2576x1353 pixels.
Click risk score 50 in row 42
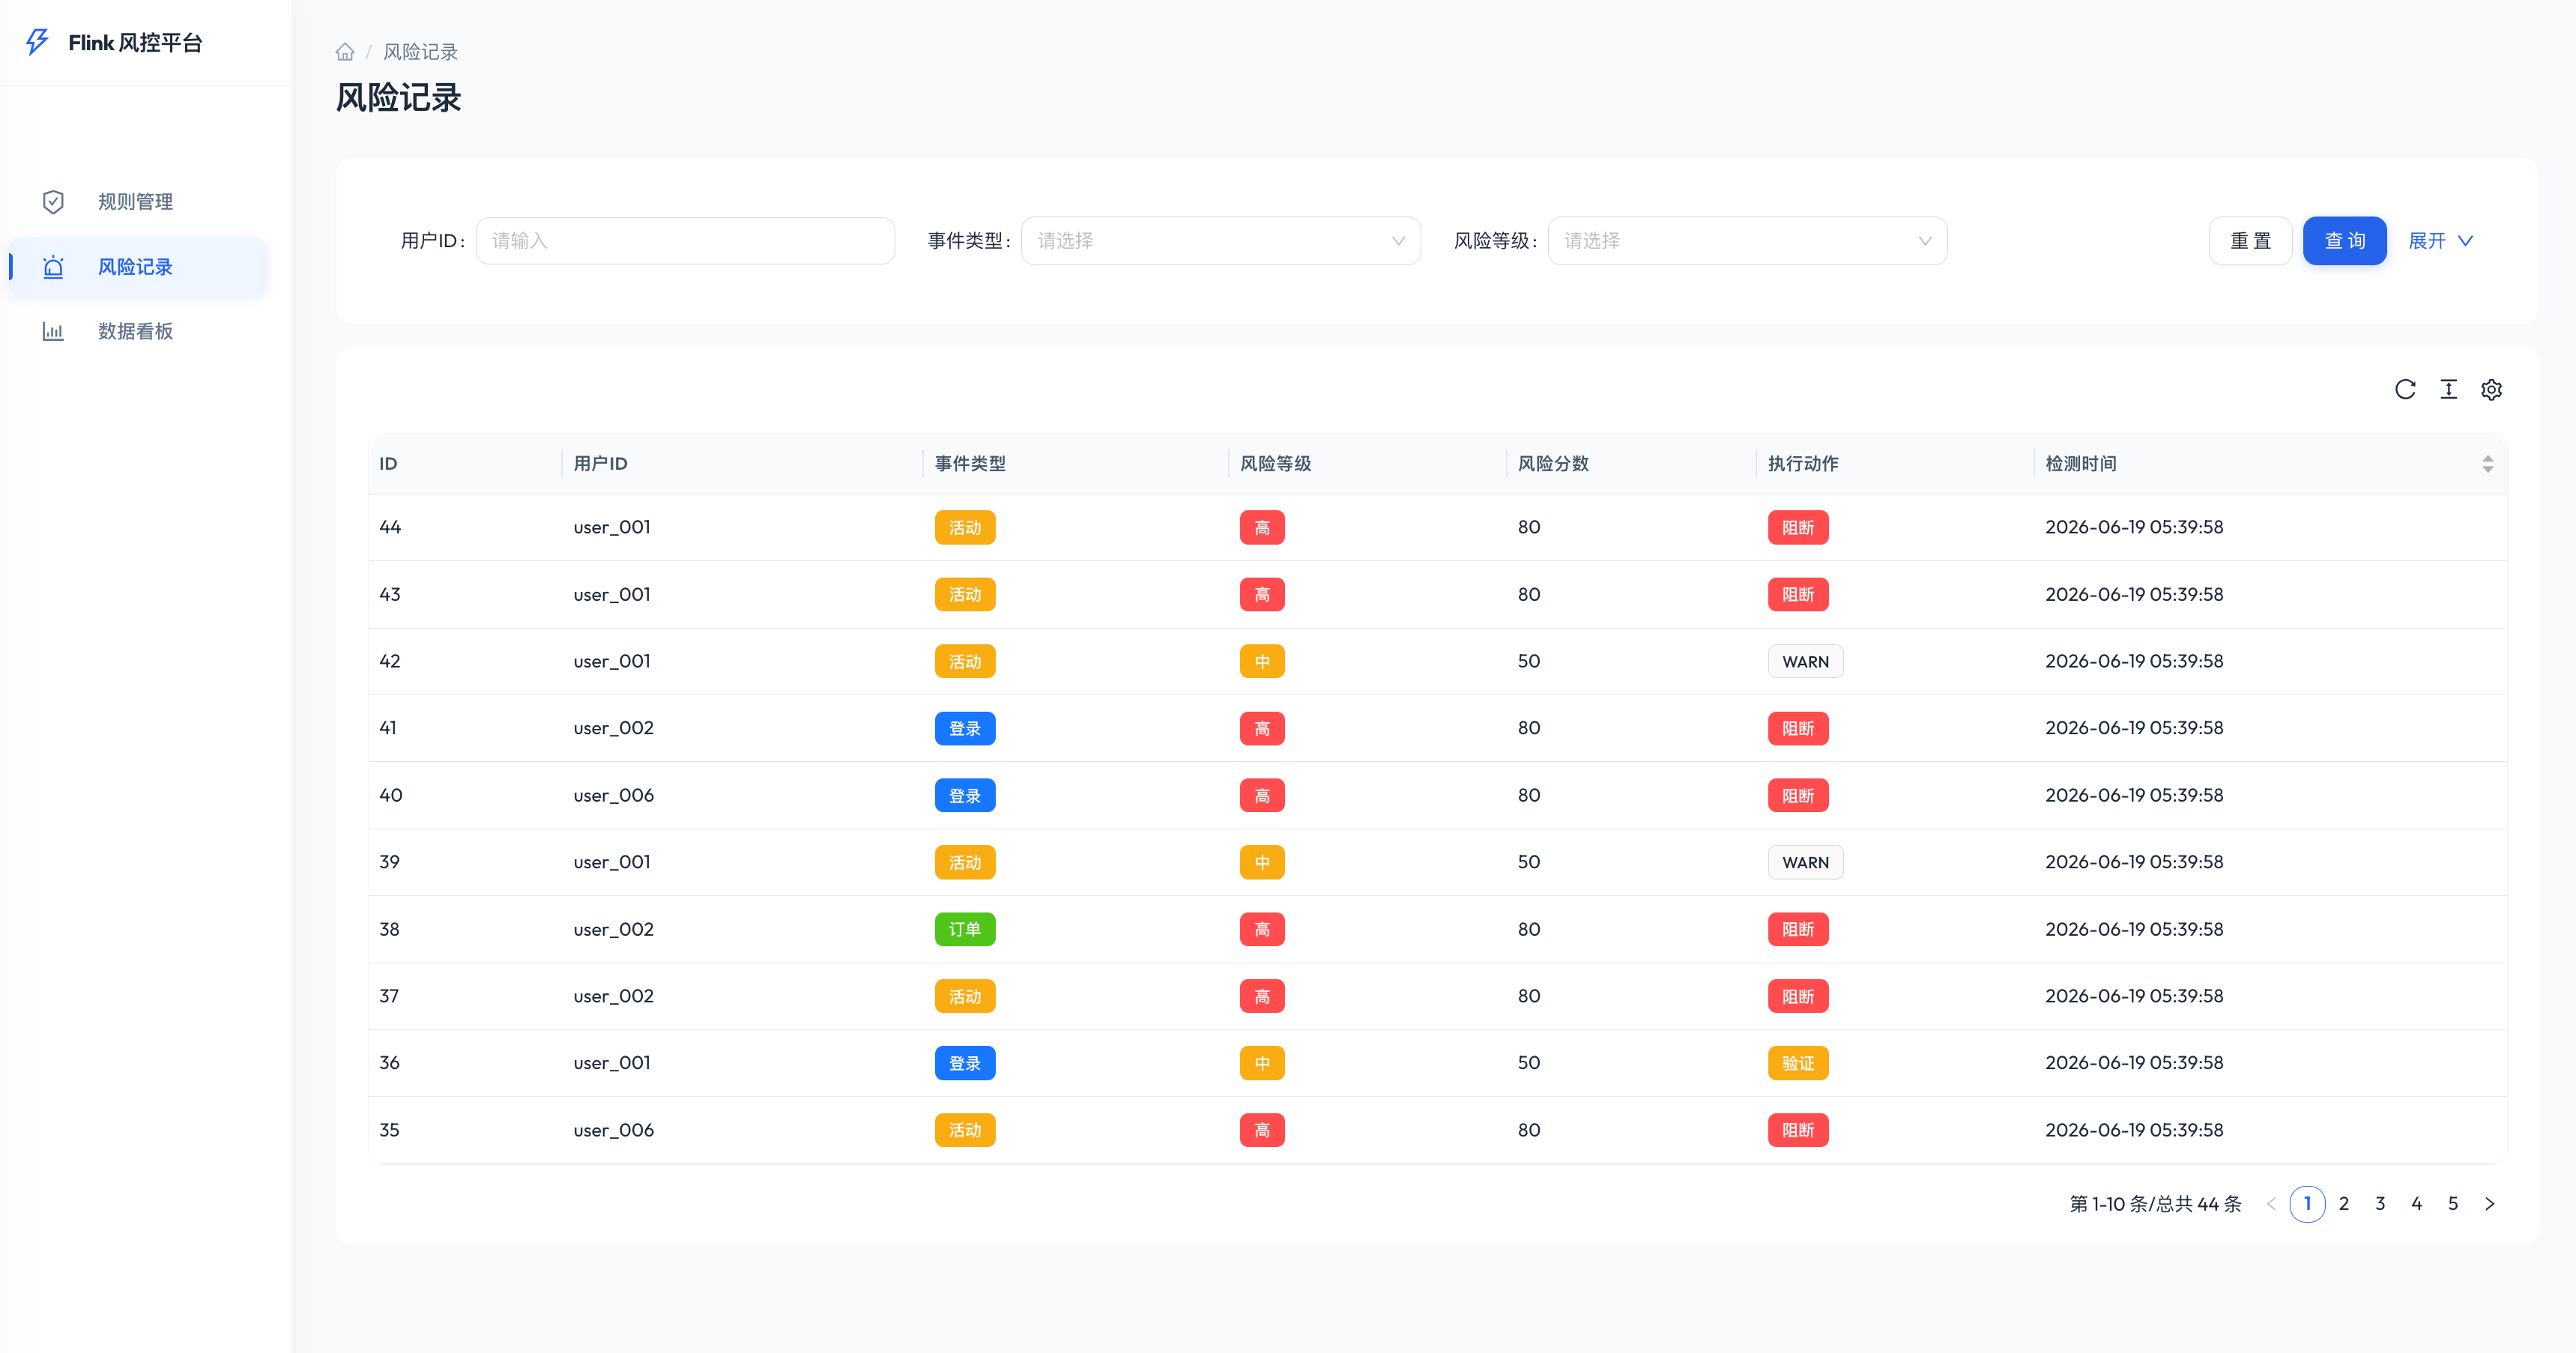1529,662
